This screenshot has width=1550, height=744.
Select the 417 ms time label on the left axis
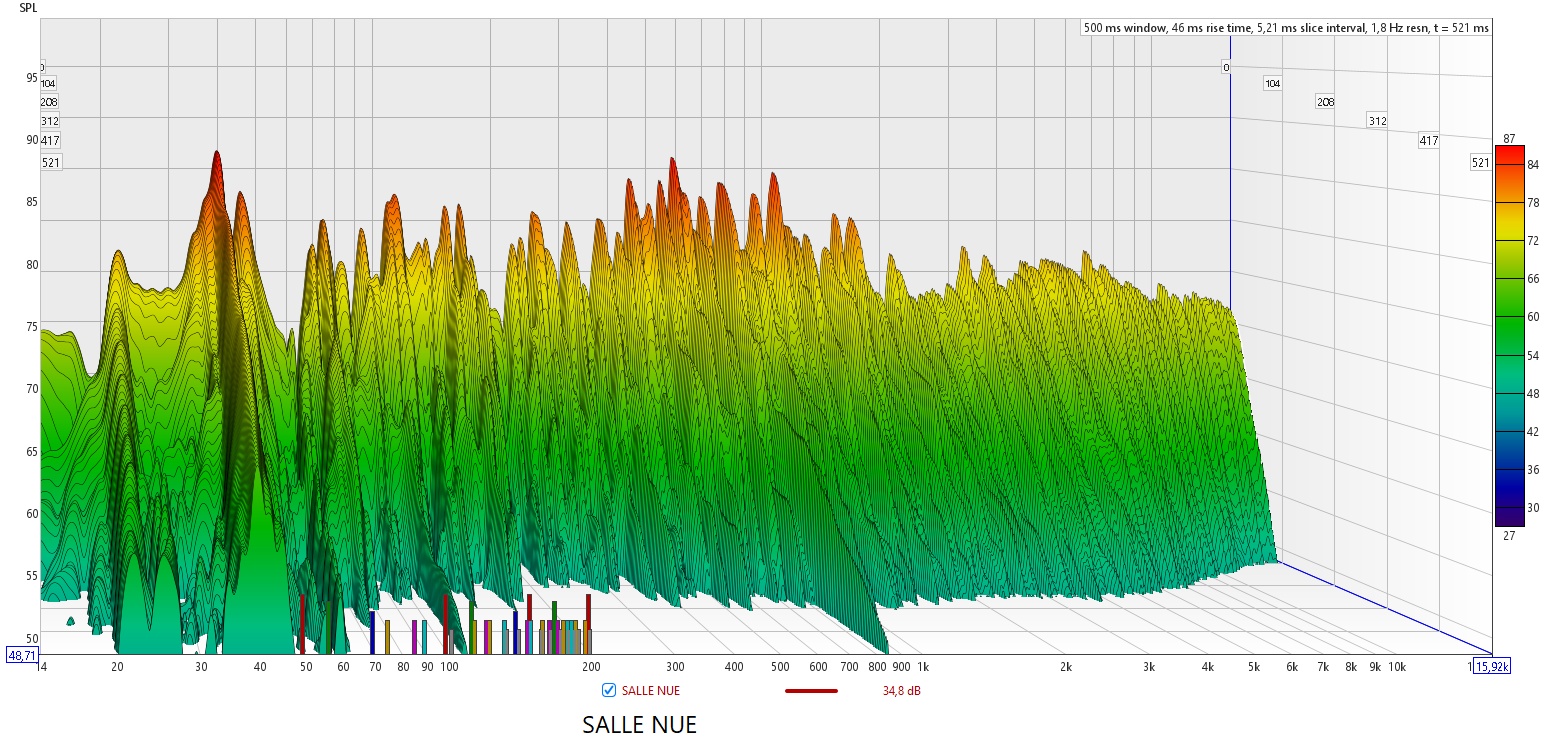(50, 141)
